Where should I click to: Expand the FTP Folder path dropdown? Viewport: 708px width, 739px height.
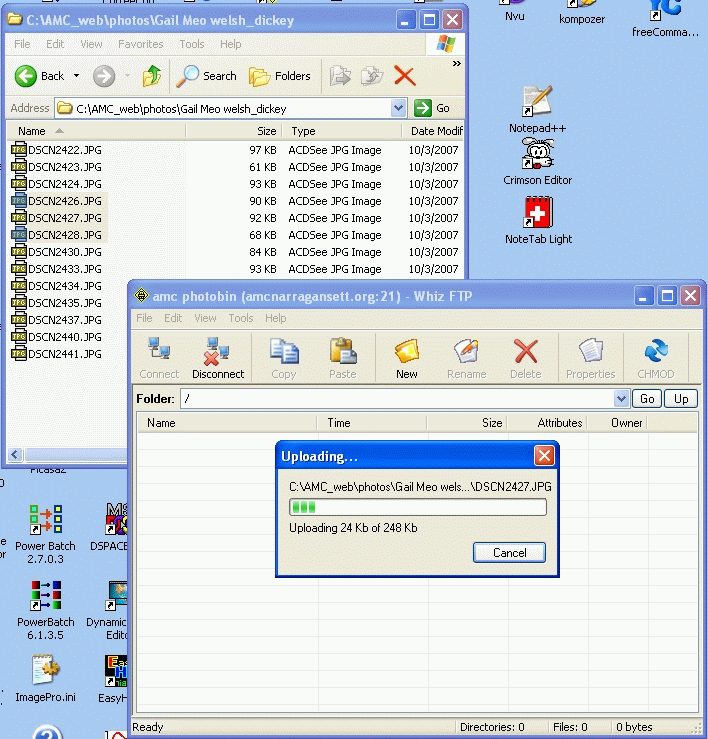(620, 399)
